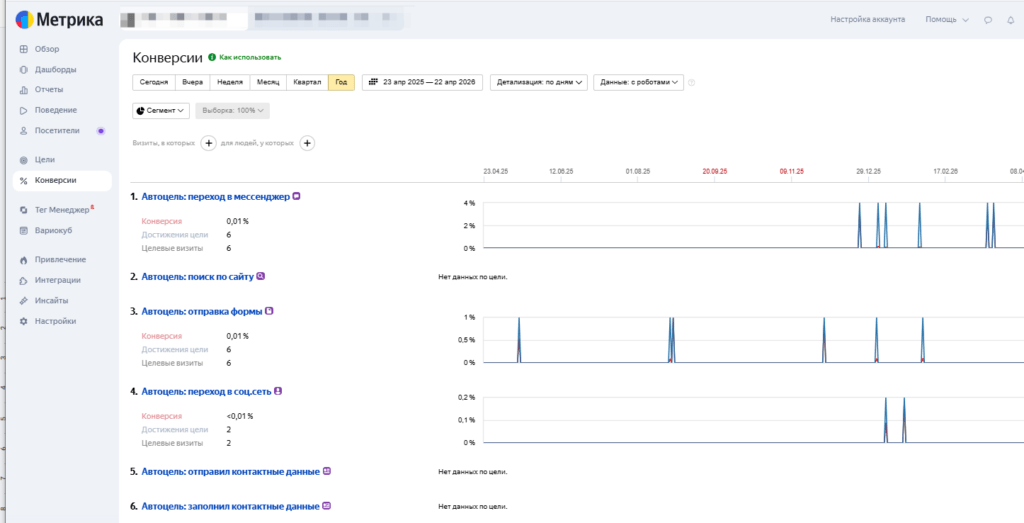Expand the Помощь dropdown
1024x523 pixels.
click(947, 20)
